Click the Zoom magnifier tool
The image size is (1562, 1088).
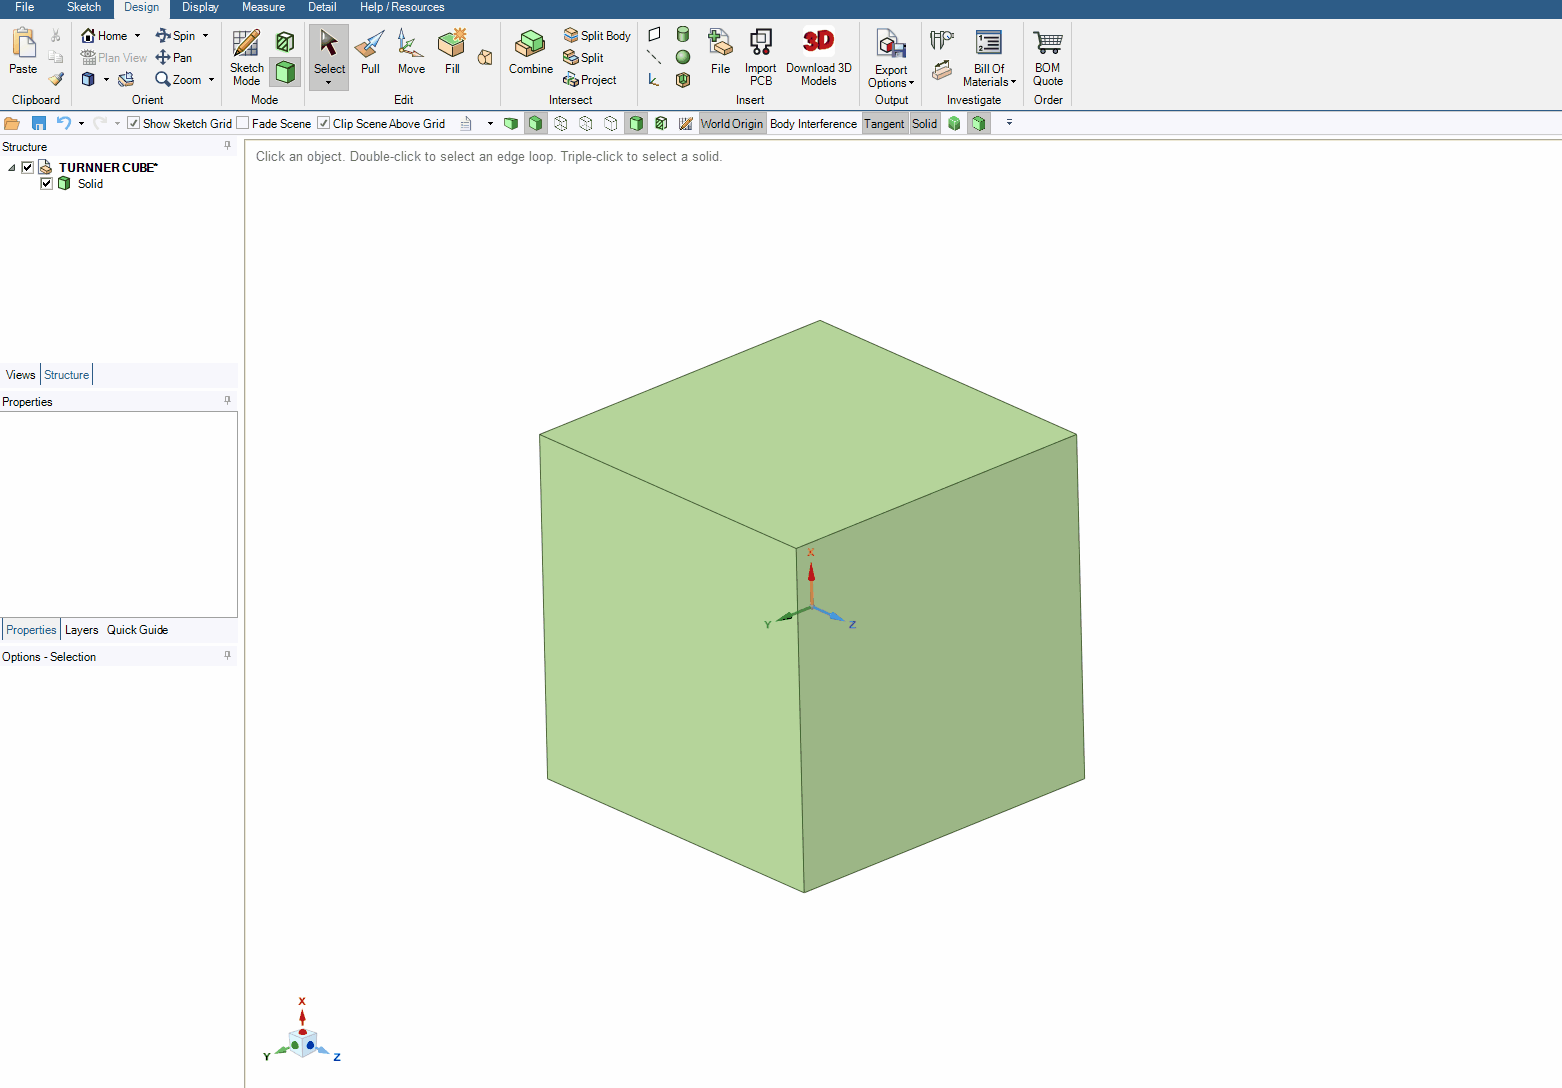[179, 80]
